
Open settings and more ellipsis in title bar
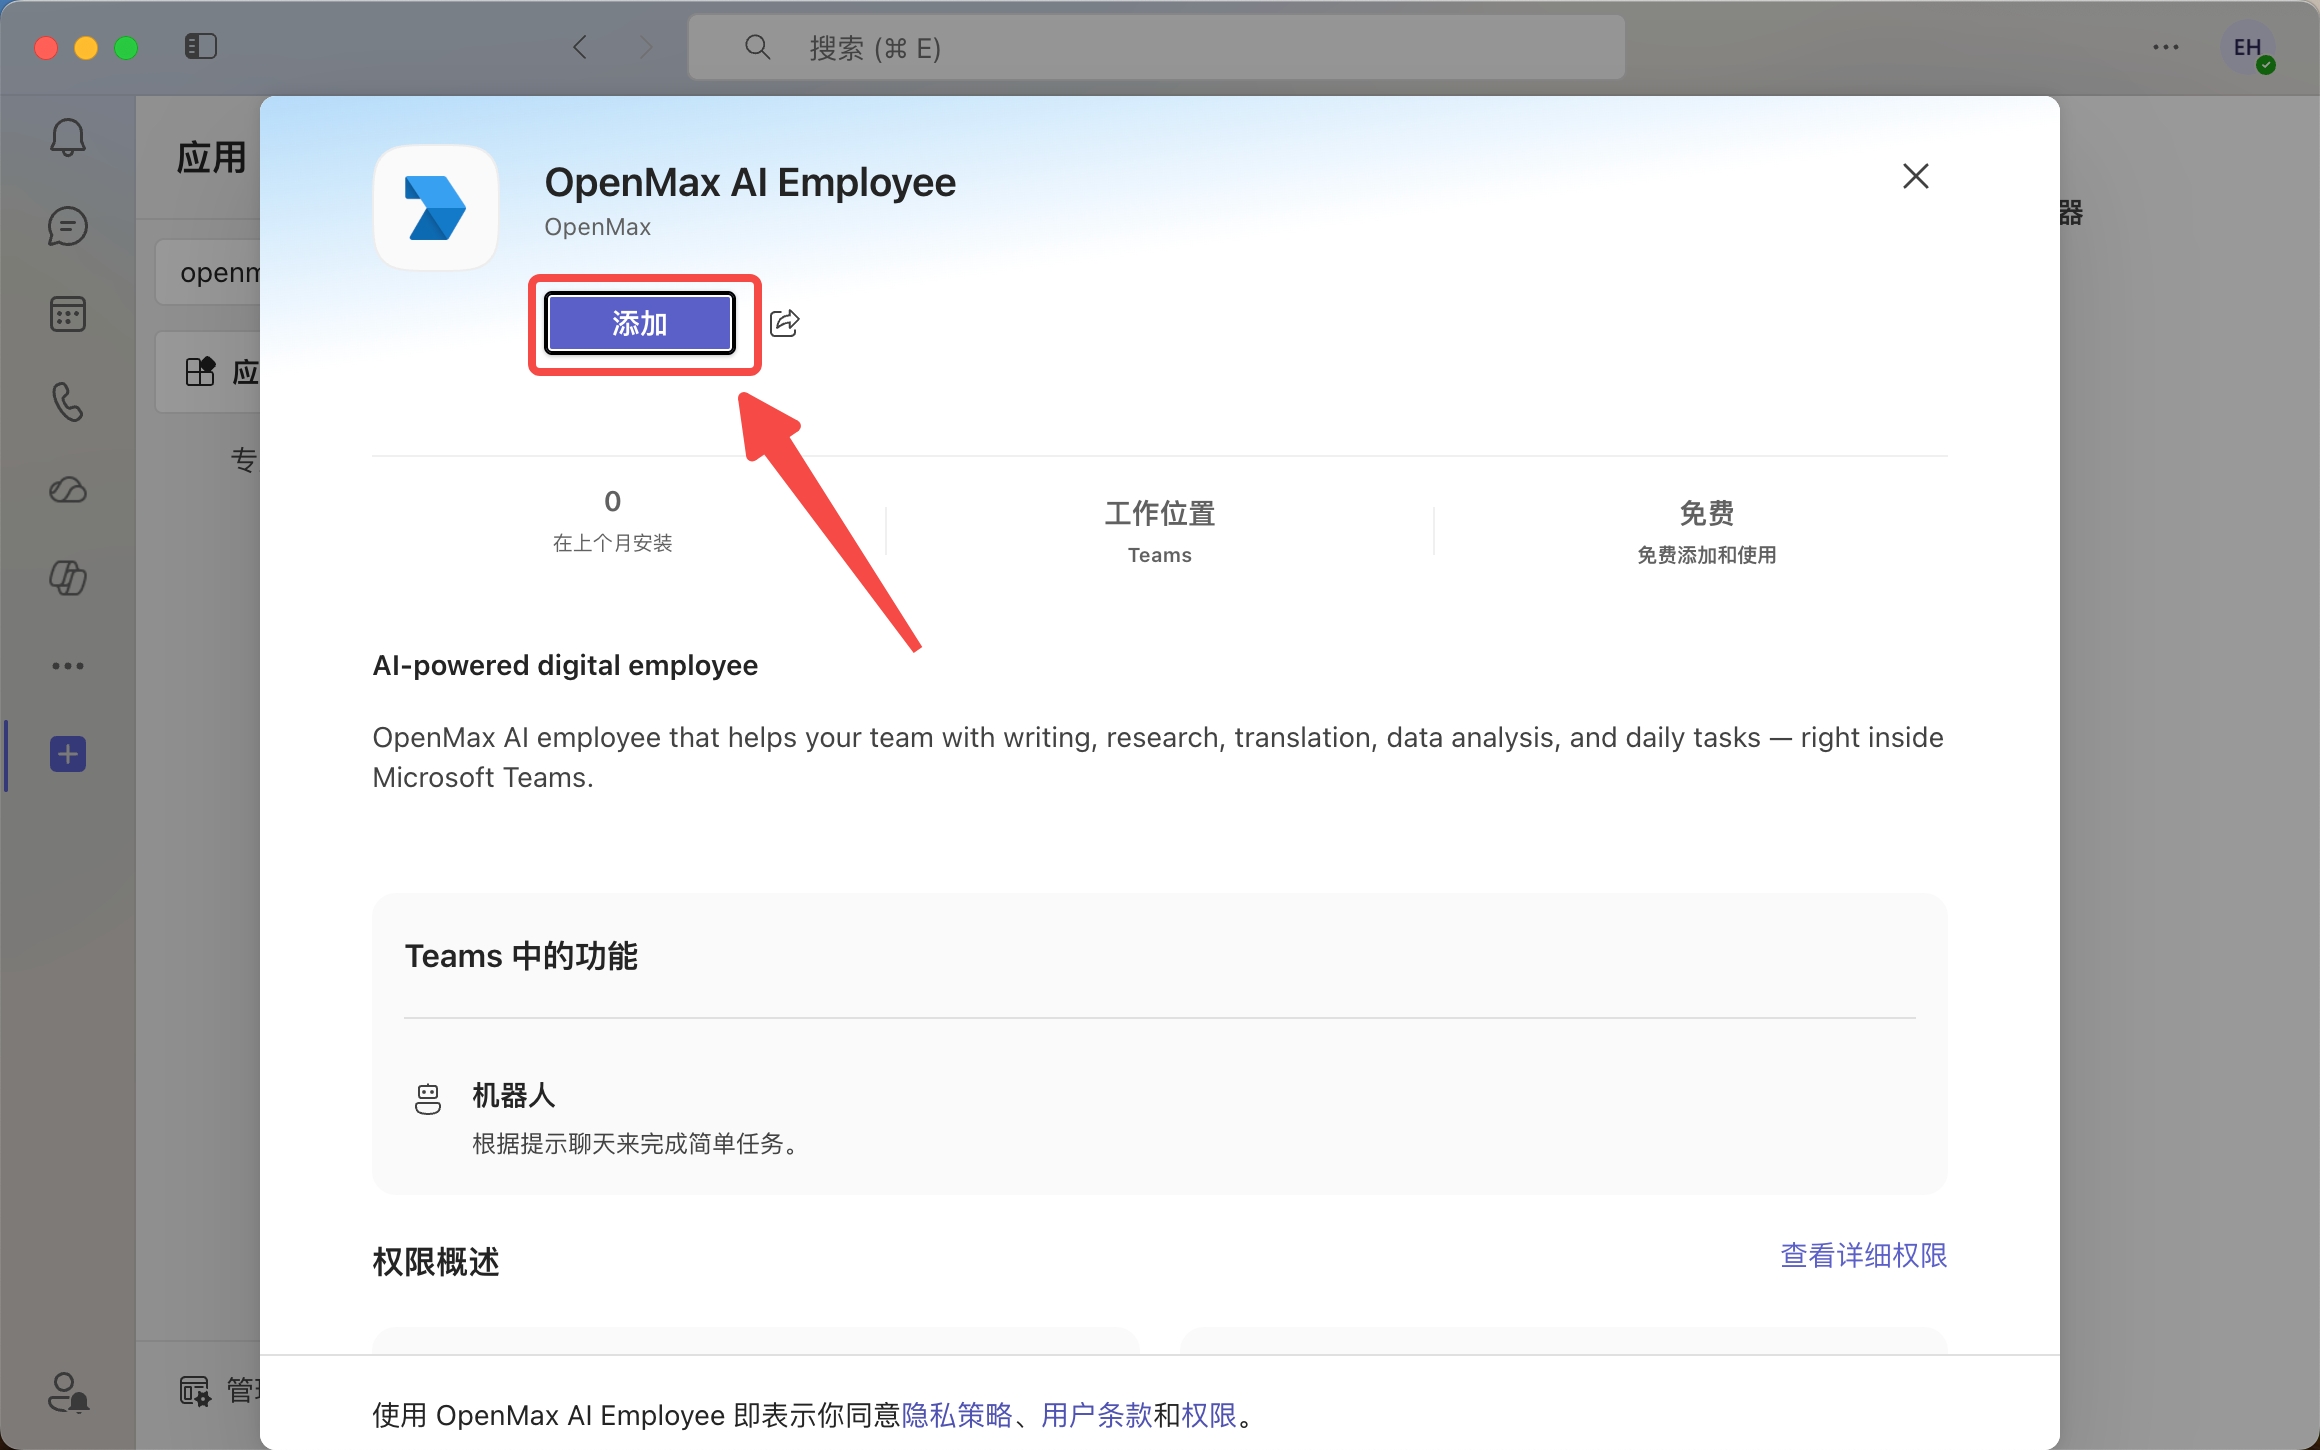pos(2166,47)
